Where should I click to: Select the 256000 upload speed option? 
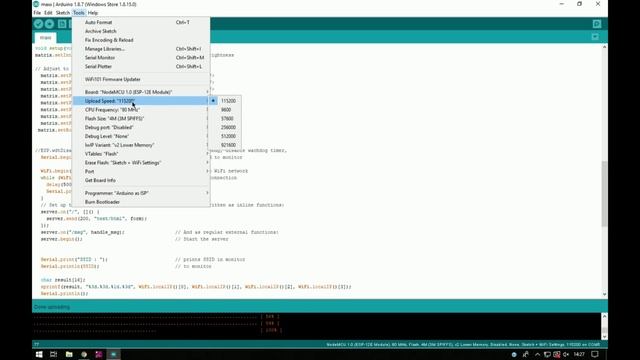(x=225, y=127)
